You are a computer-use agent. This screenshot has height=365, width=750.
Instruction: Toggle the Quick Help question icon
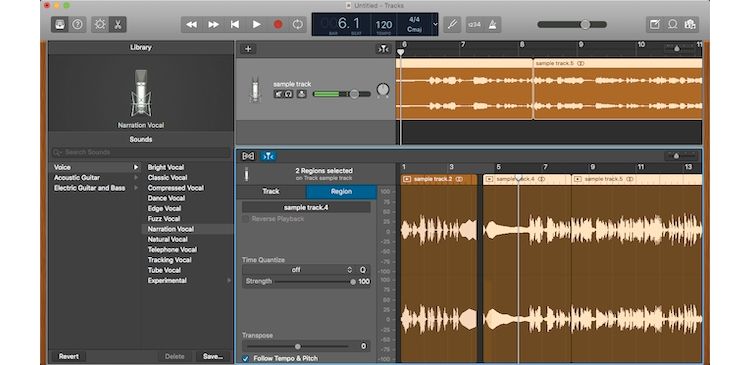point(77,24)
